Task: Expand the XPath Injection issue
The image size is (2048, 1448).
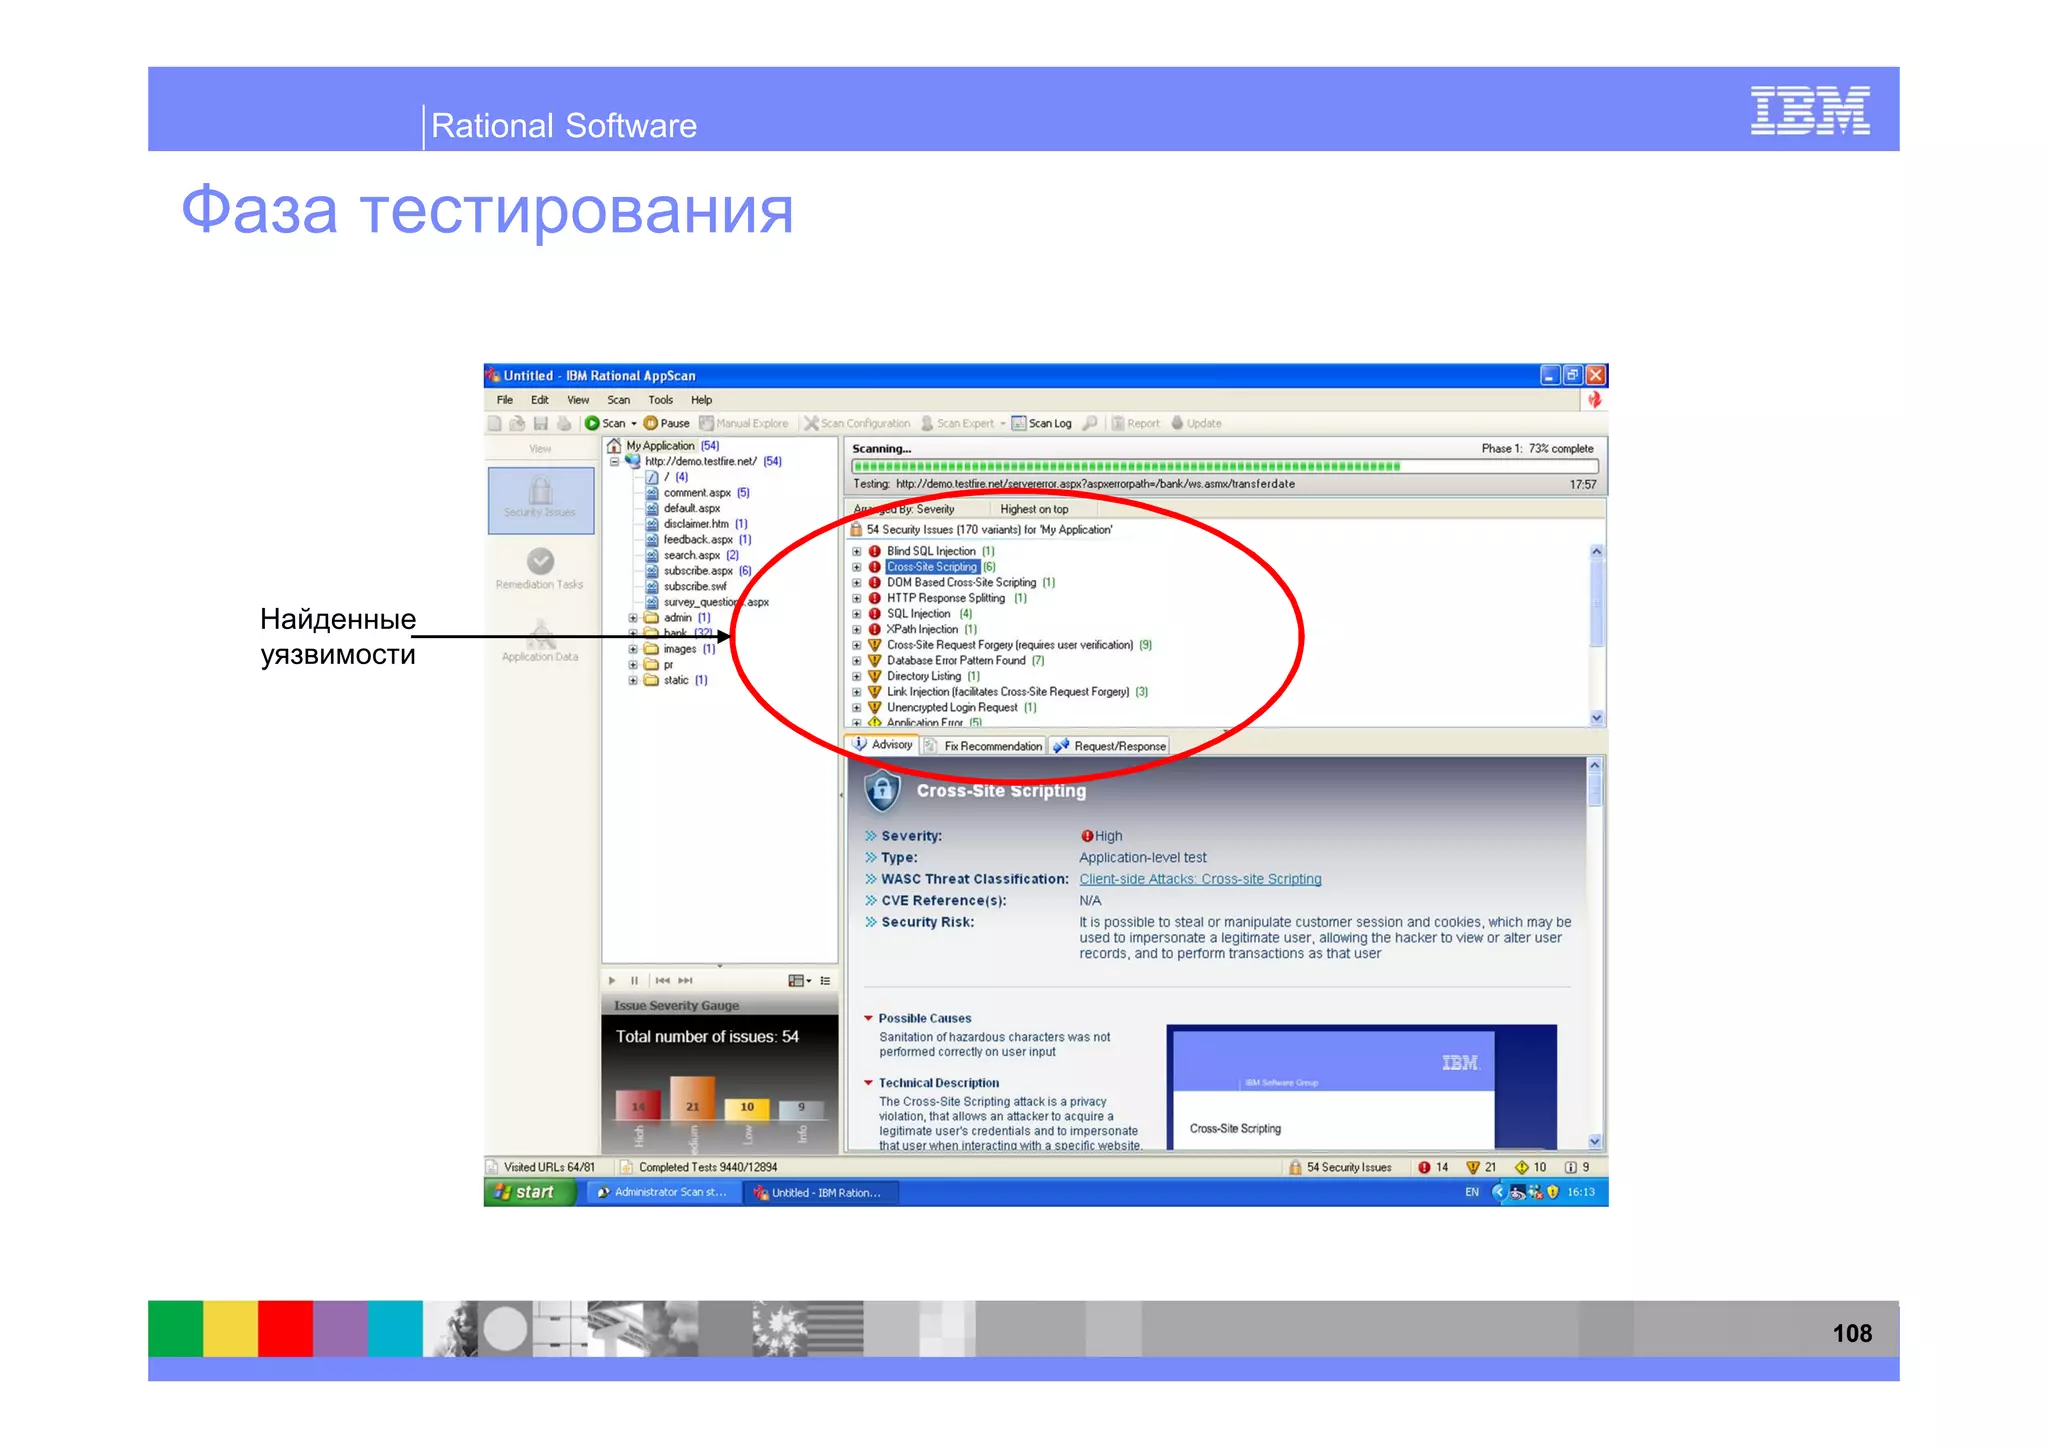Action: click(857, 629)
